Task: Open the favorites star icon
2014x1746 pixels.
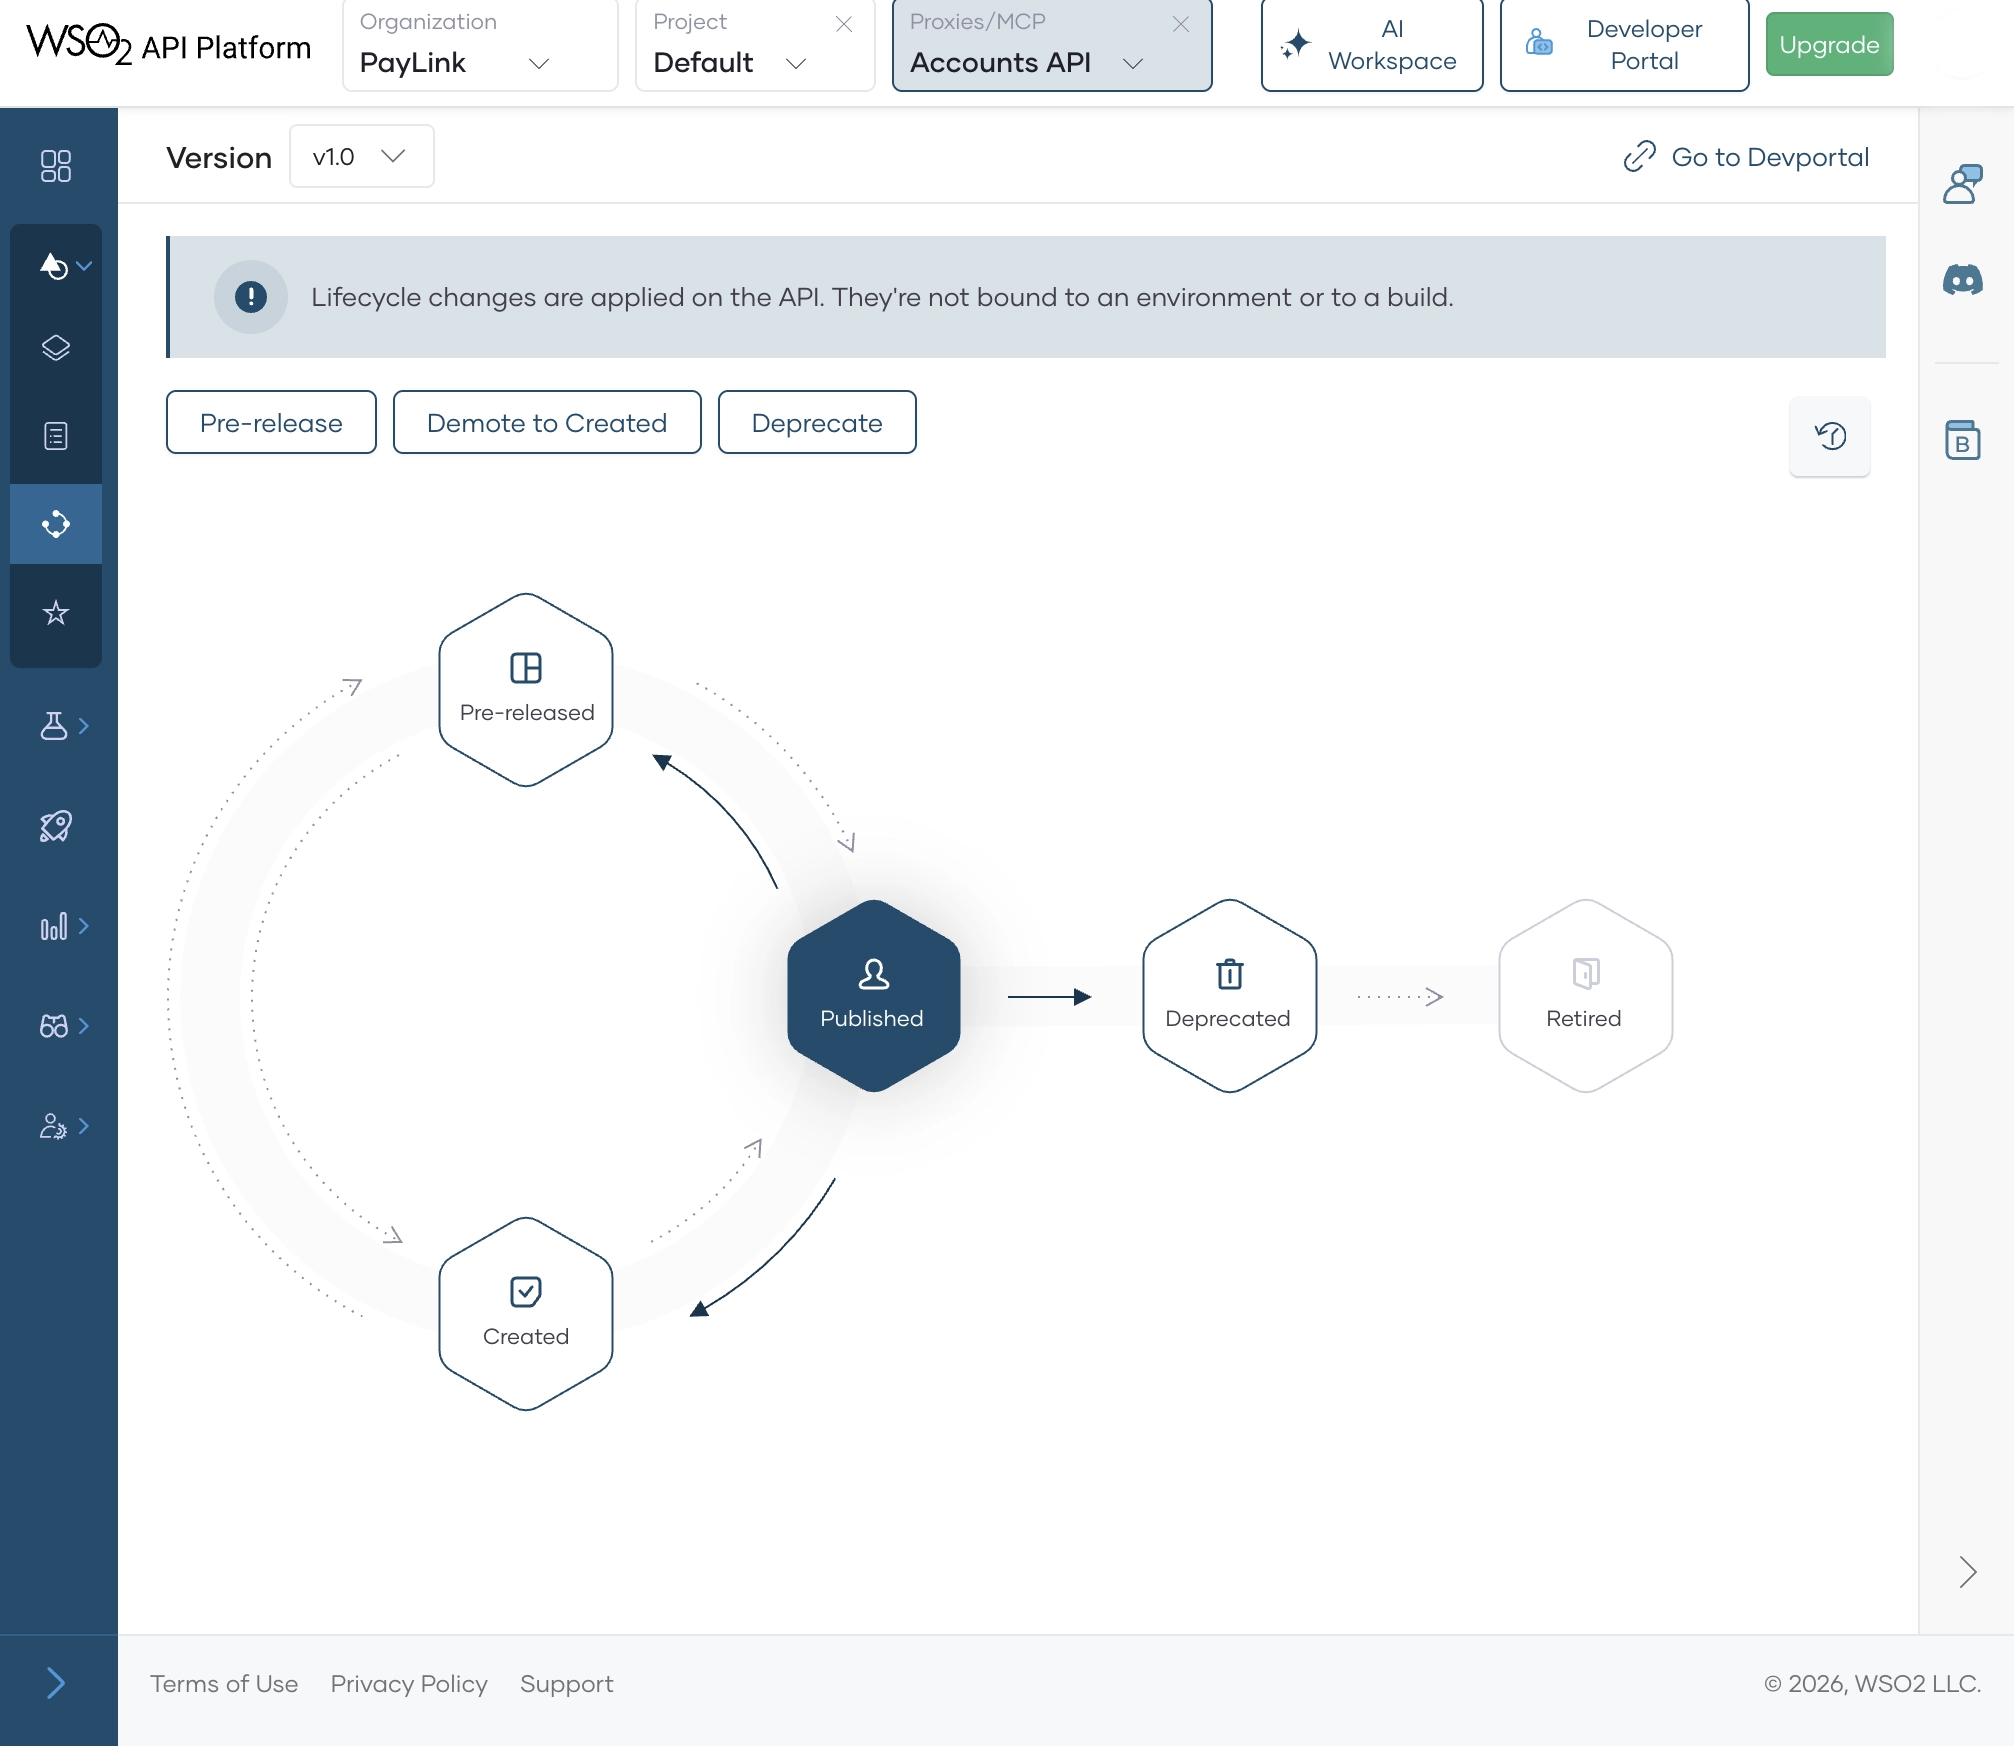Action: point(56,613)
